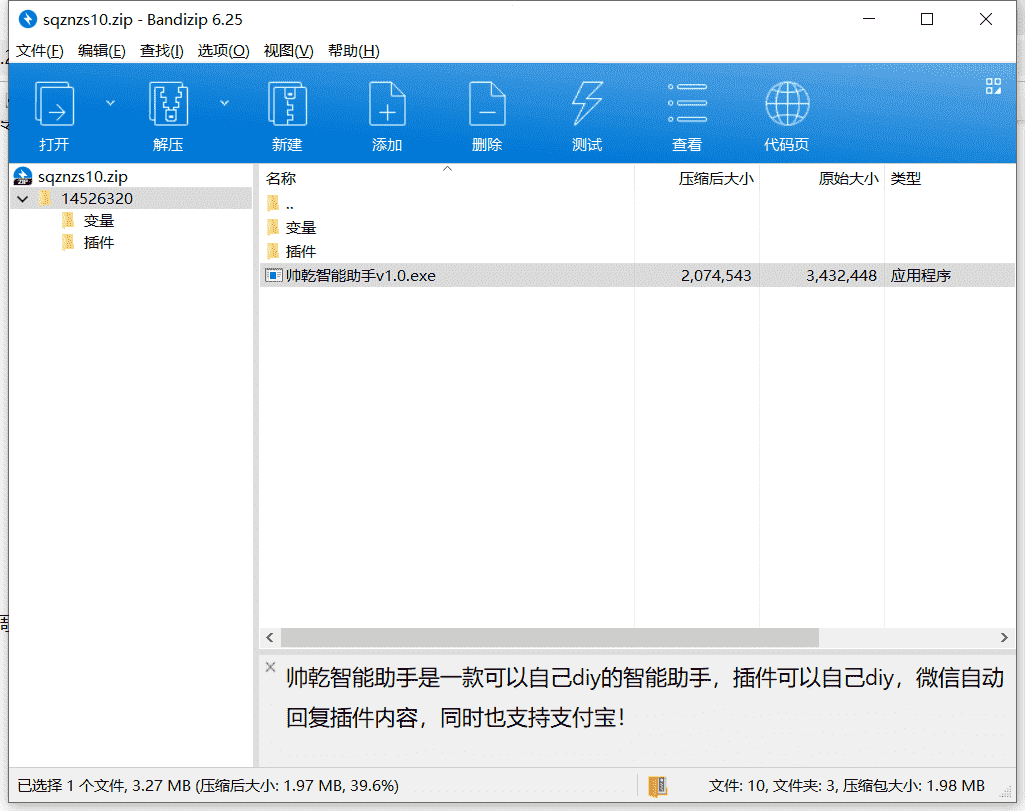Sort by 压缩后大小 column header
This screenshot has width=1025, height=811.
pyautogui.click(x=716, y=178)
